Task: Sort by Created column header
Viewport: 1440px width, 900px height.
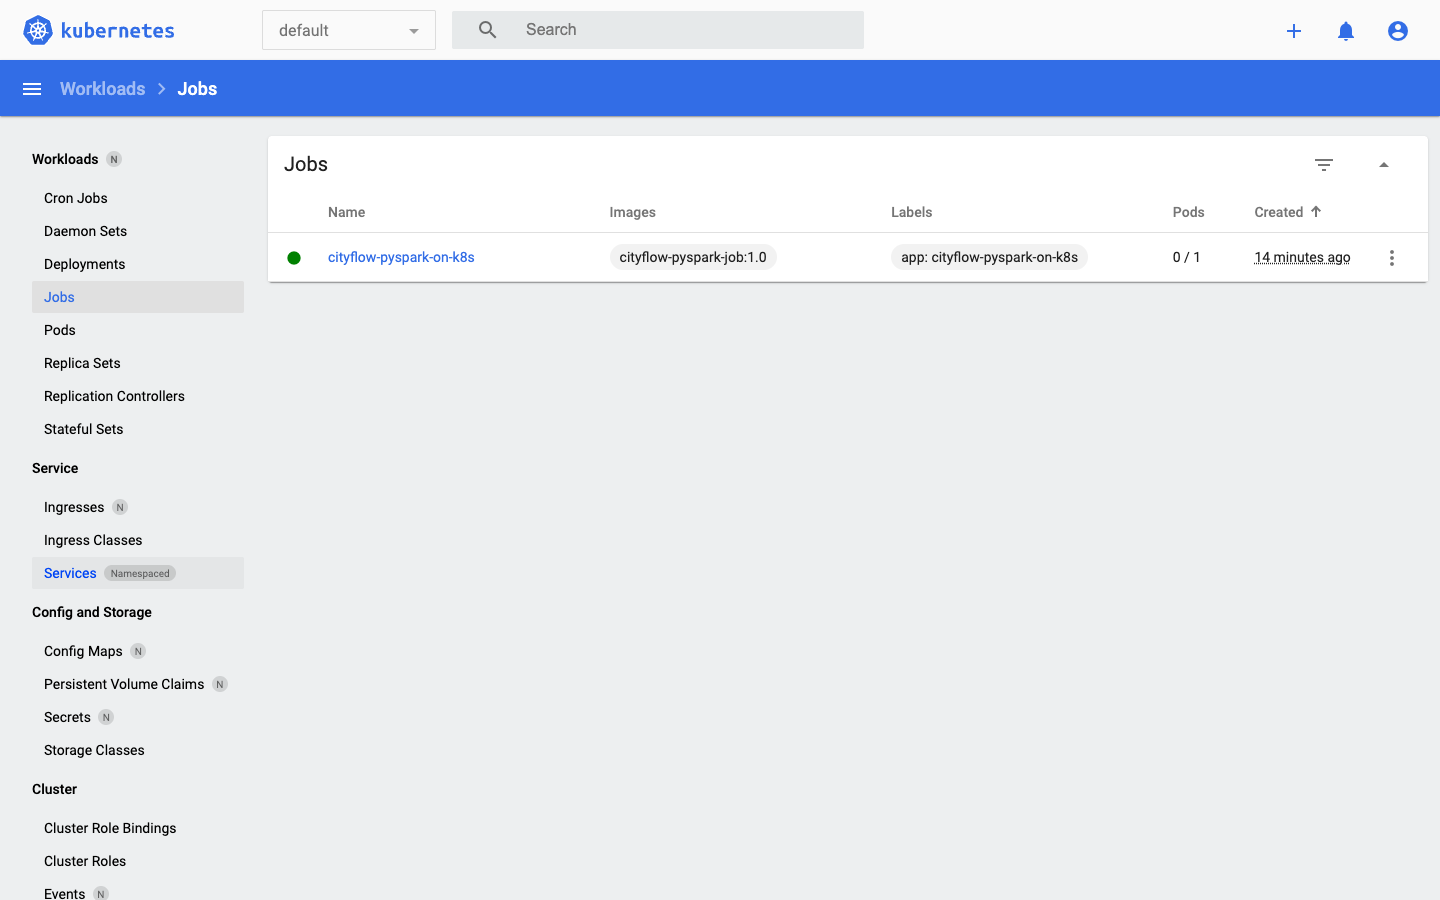Action: click(1279, 212)
